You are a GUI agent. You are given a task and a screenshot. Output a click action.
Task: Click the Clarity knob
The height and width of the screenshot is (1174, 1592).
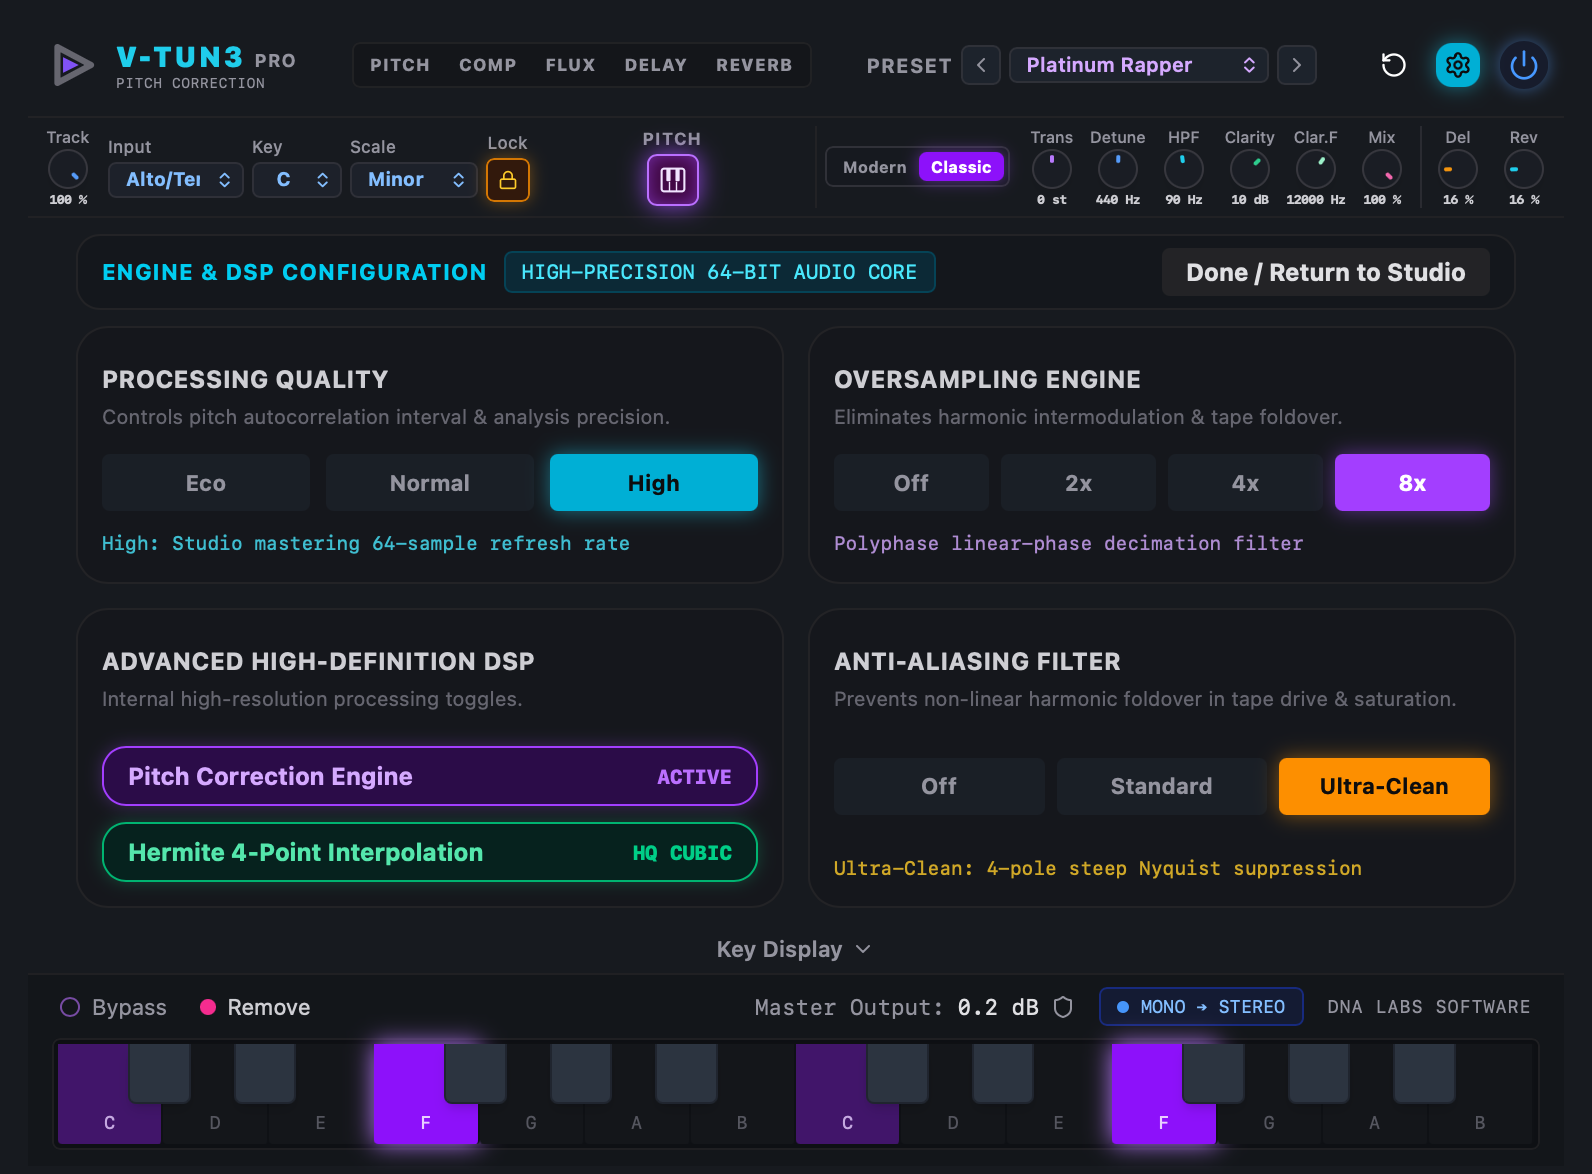tap(1250, 169)
